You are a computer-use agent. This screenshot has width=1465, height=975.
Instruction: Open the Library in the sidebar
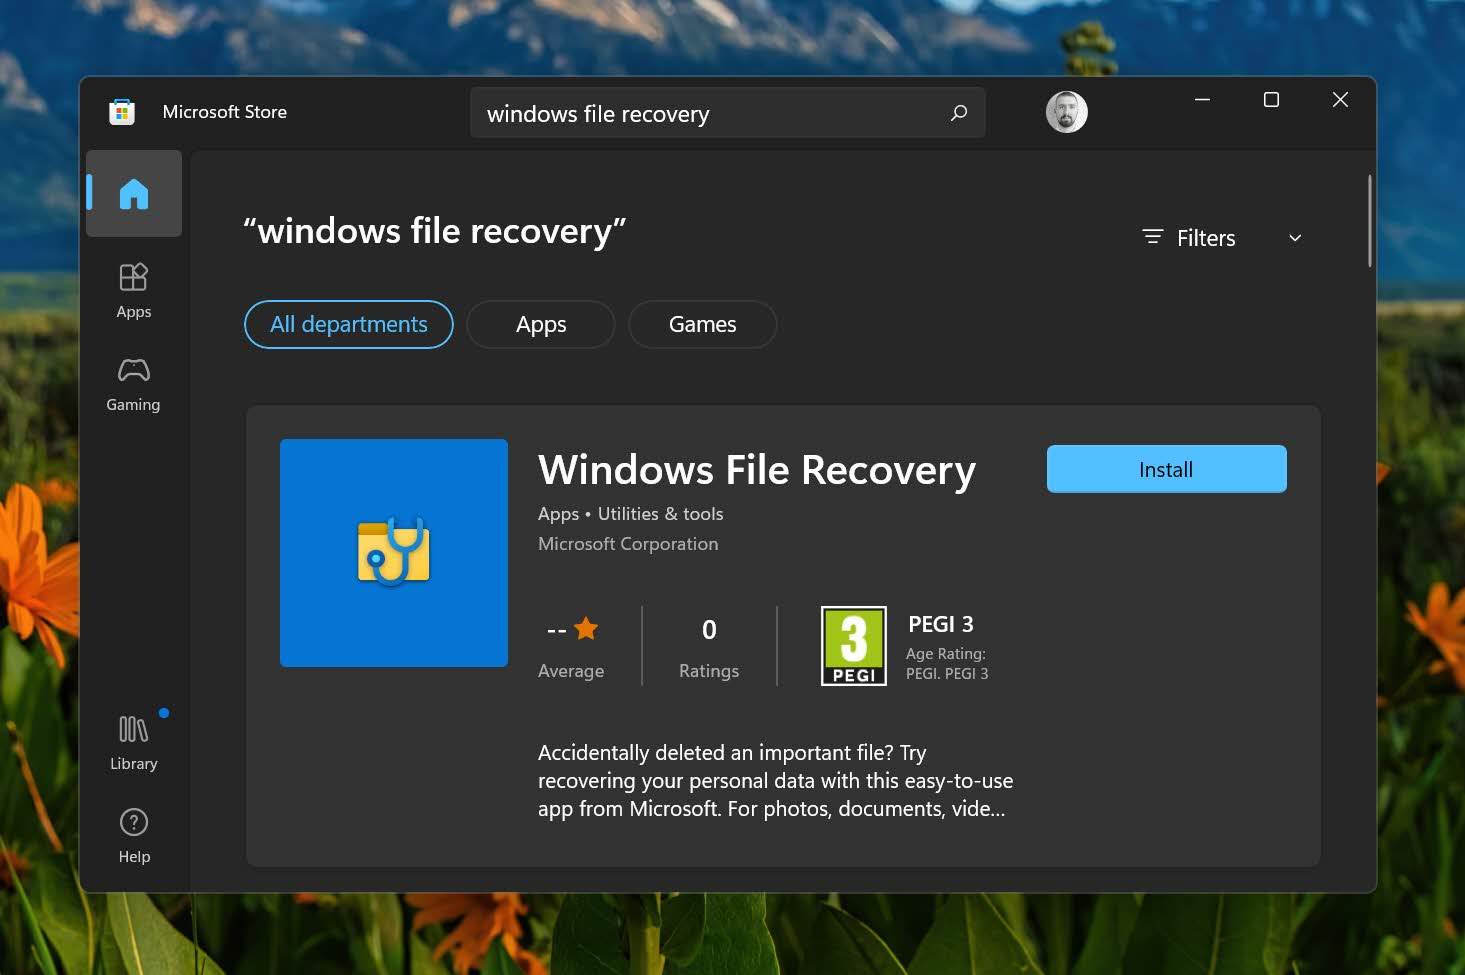(x=134, y=743)
